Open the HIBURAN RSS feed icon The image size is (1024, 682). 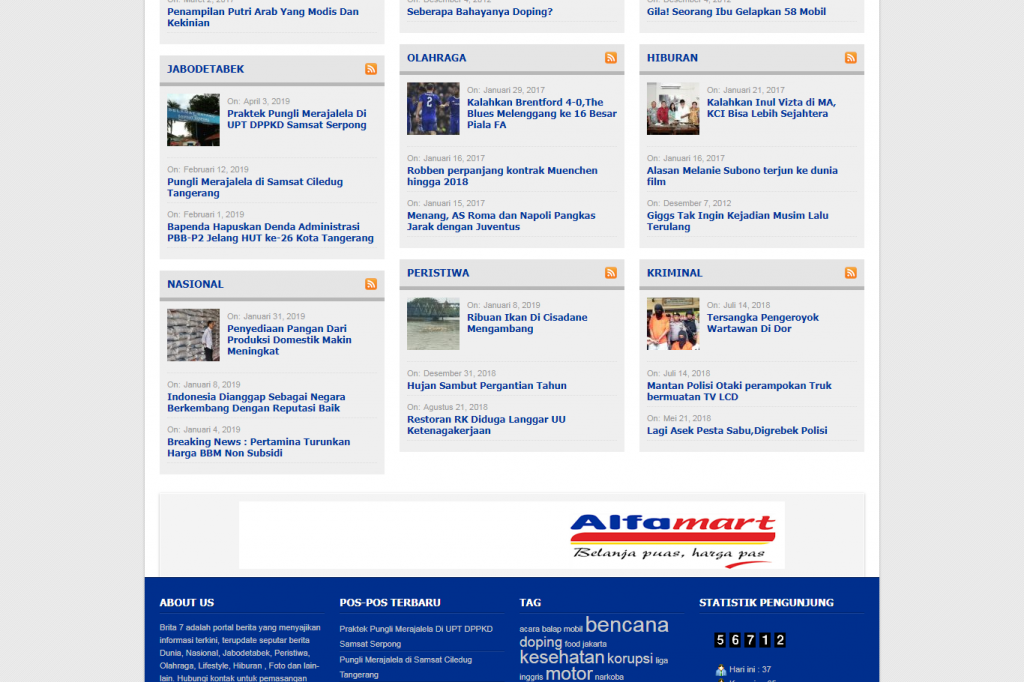point(850,58)
